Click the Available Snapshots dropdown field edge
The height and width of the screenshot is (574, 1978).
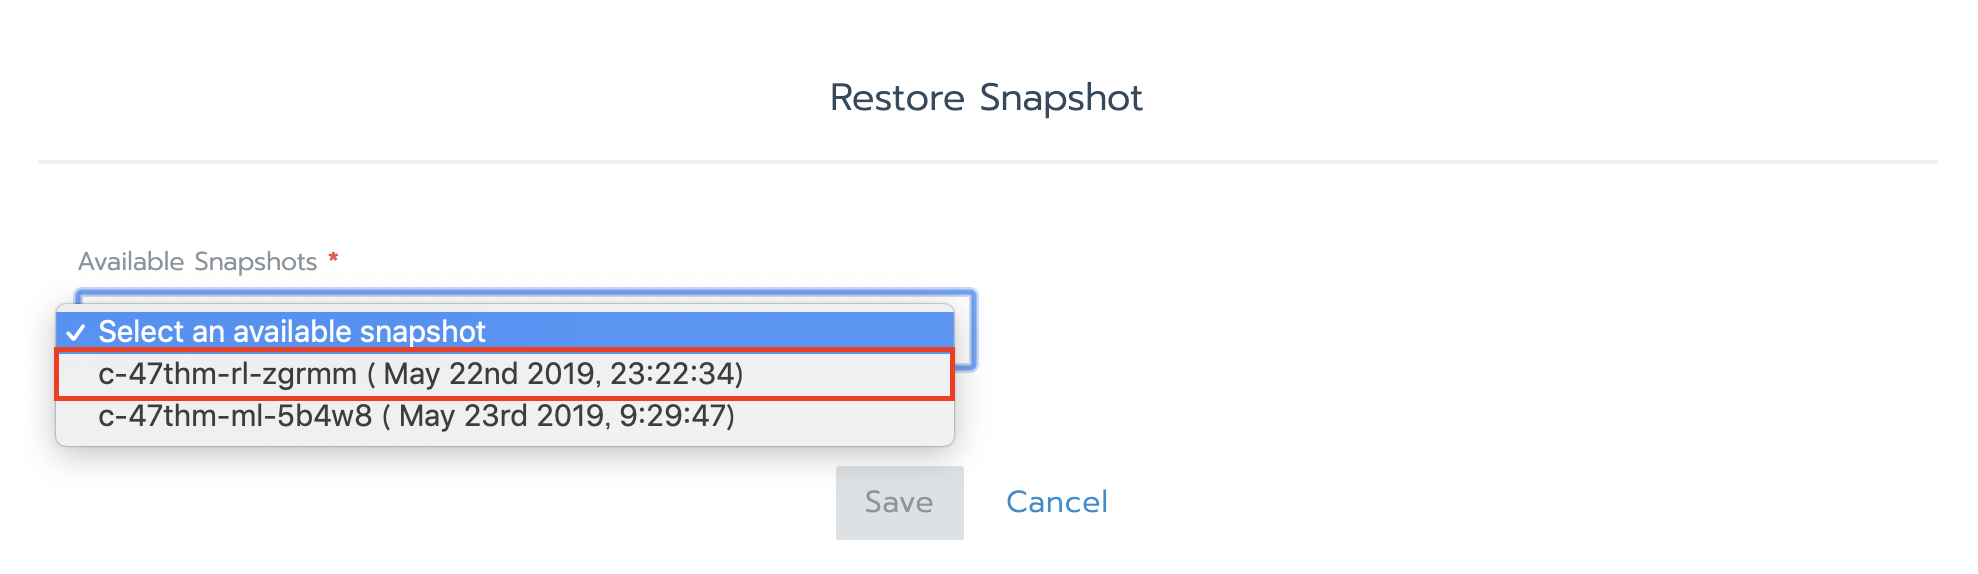pyautogui.click(x=966, y=332)
